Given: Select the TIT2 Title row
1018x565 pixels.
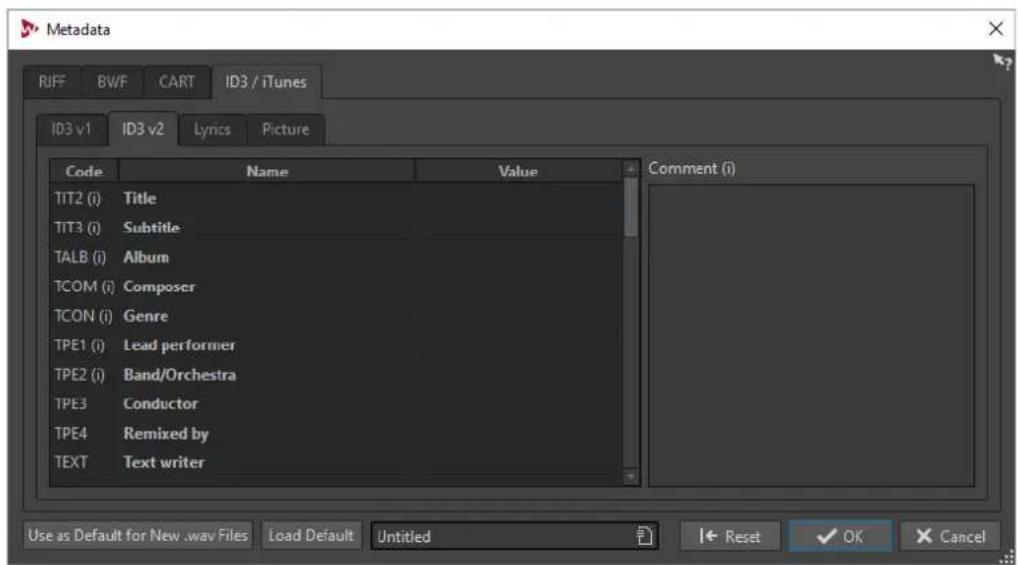Looking at the screenshot, I should click(336, 198).
